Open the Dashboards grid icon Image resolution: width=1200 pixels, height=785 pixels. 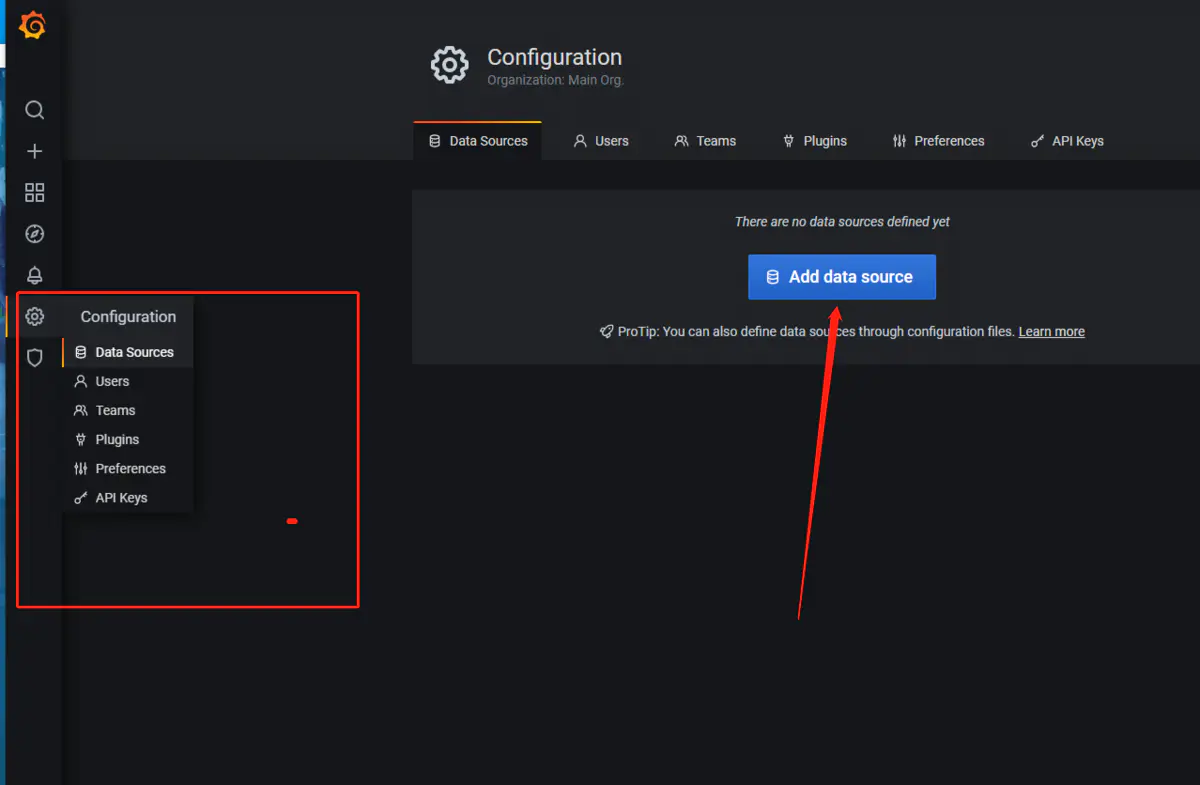pos(34,192)
